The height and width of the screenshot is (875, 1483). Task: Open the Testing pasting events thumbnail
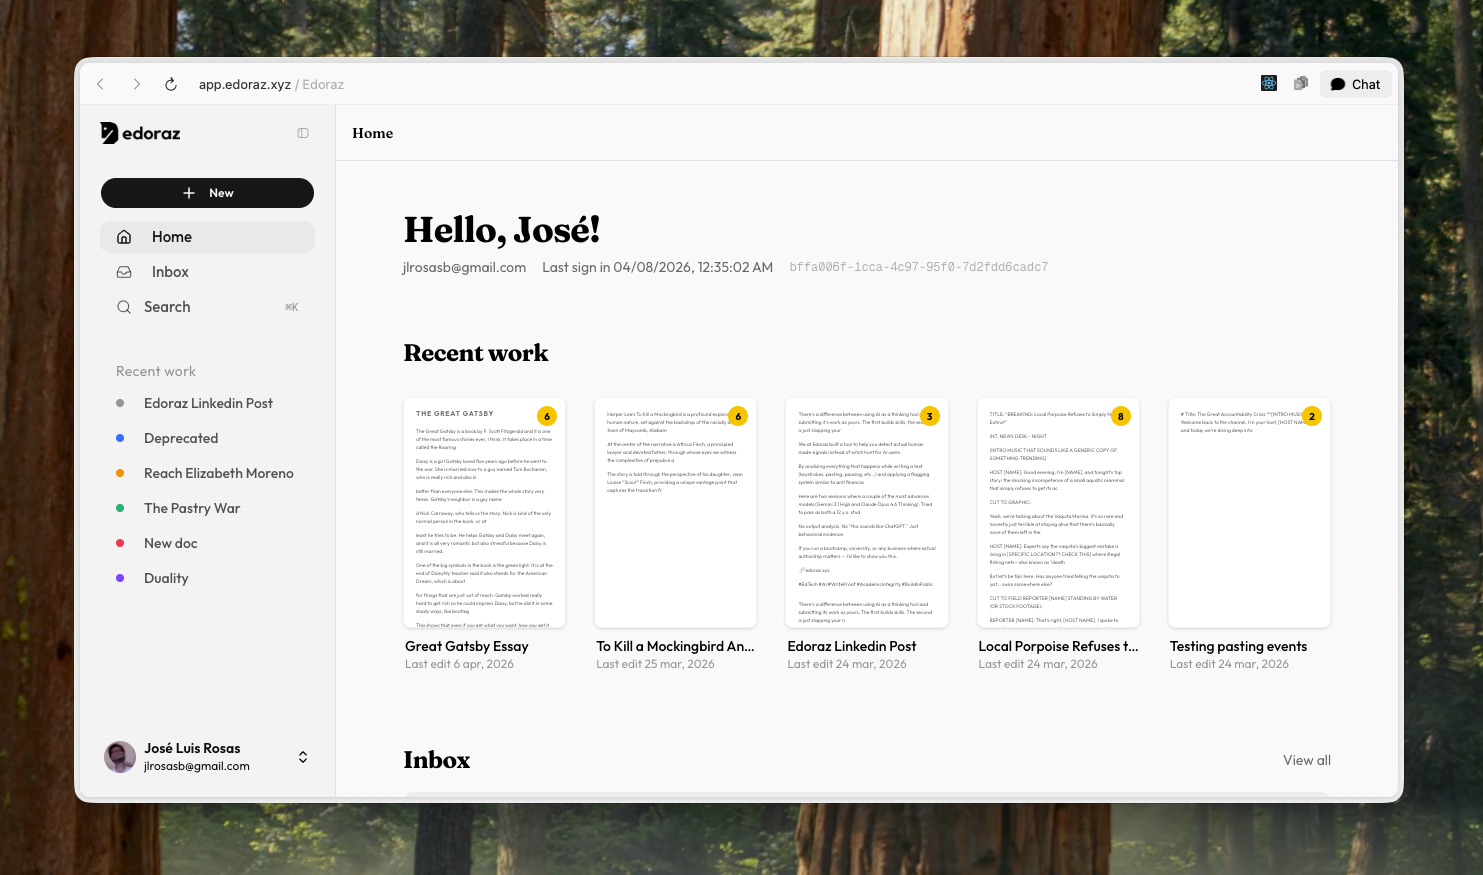point(1250,513)
